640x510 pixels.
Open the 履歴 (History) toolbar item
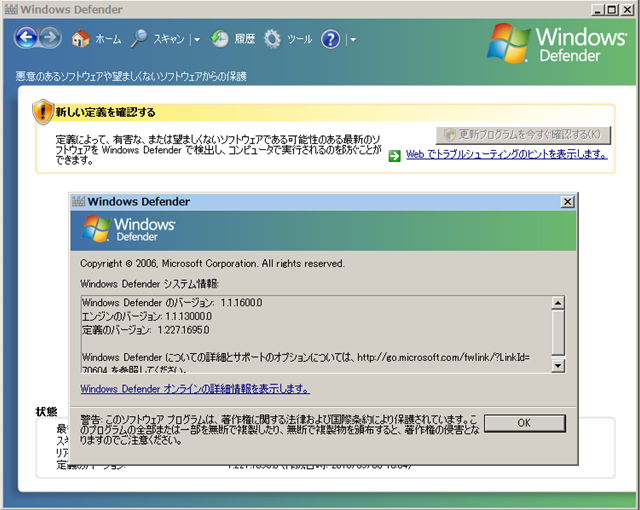[x=244, y=39]
